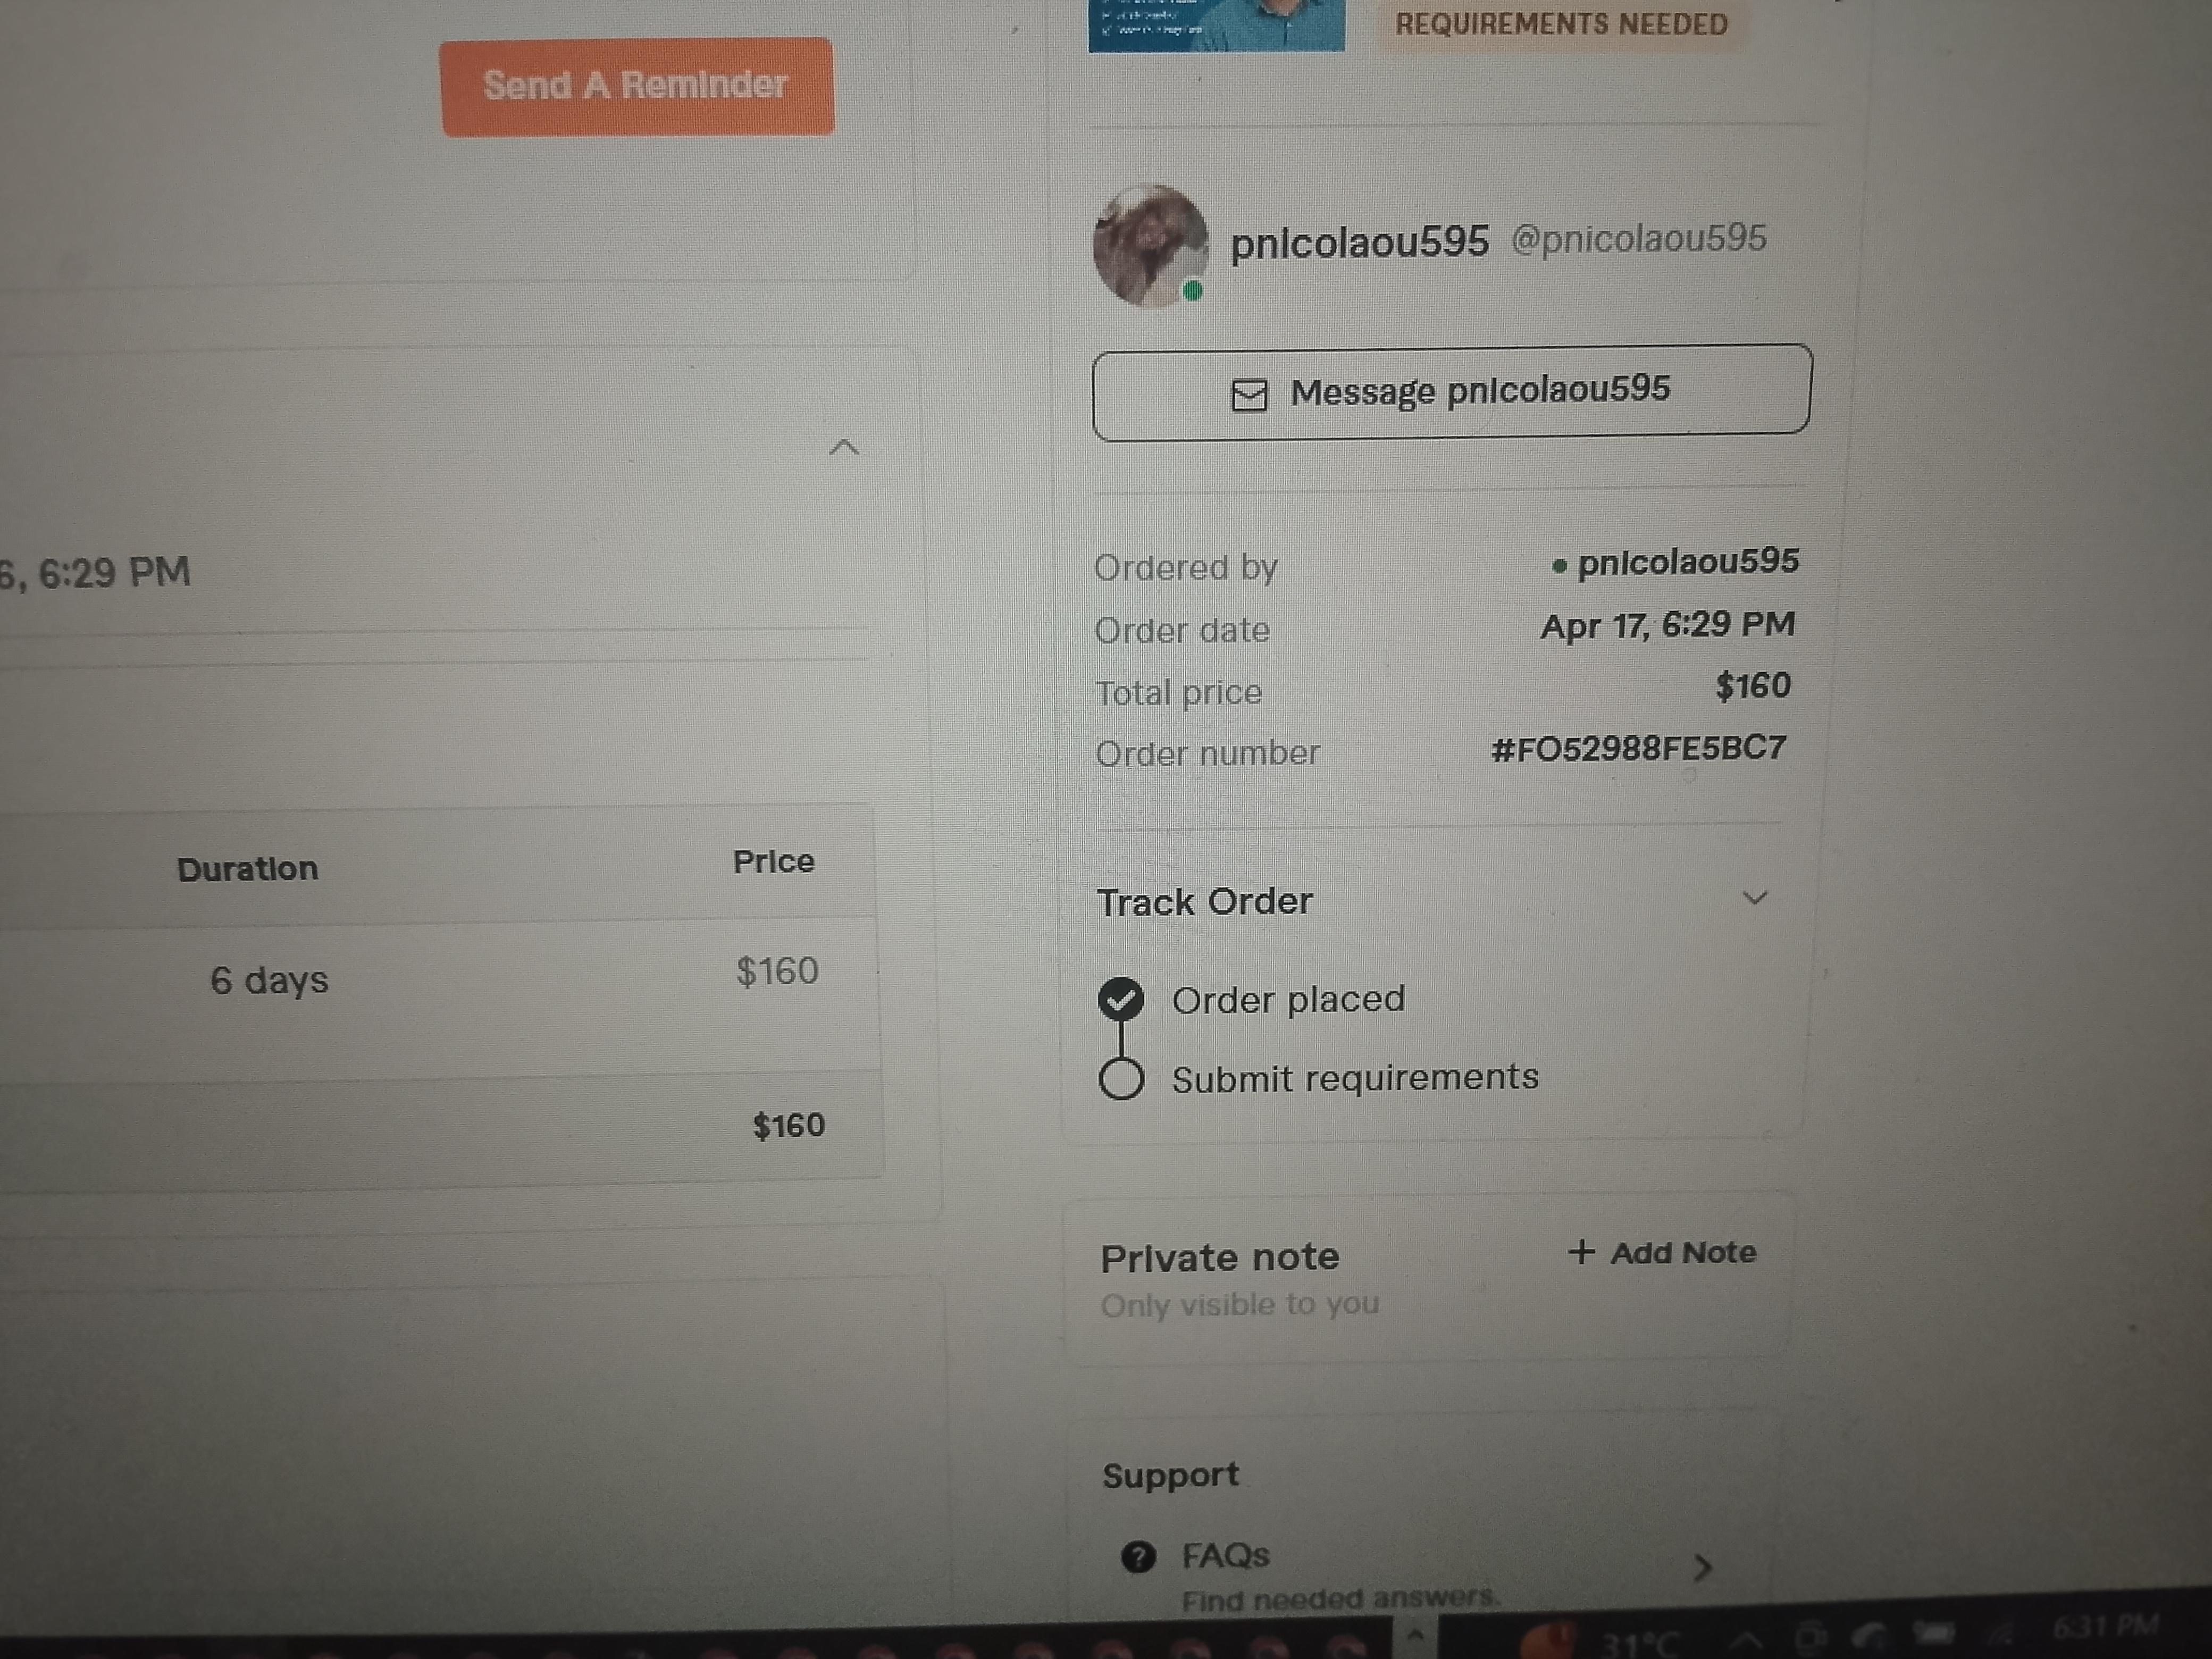Collapse the Track Order section chevron
This screenshot has height=1659, width=2212.
(1755, 898)
